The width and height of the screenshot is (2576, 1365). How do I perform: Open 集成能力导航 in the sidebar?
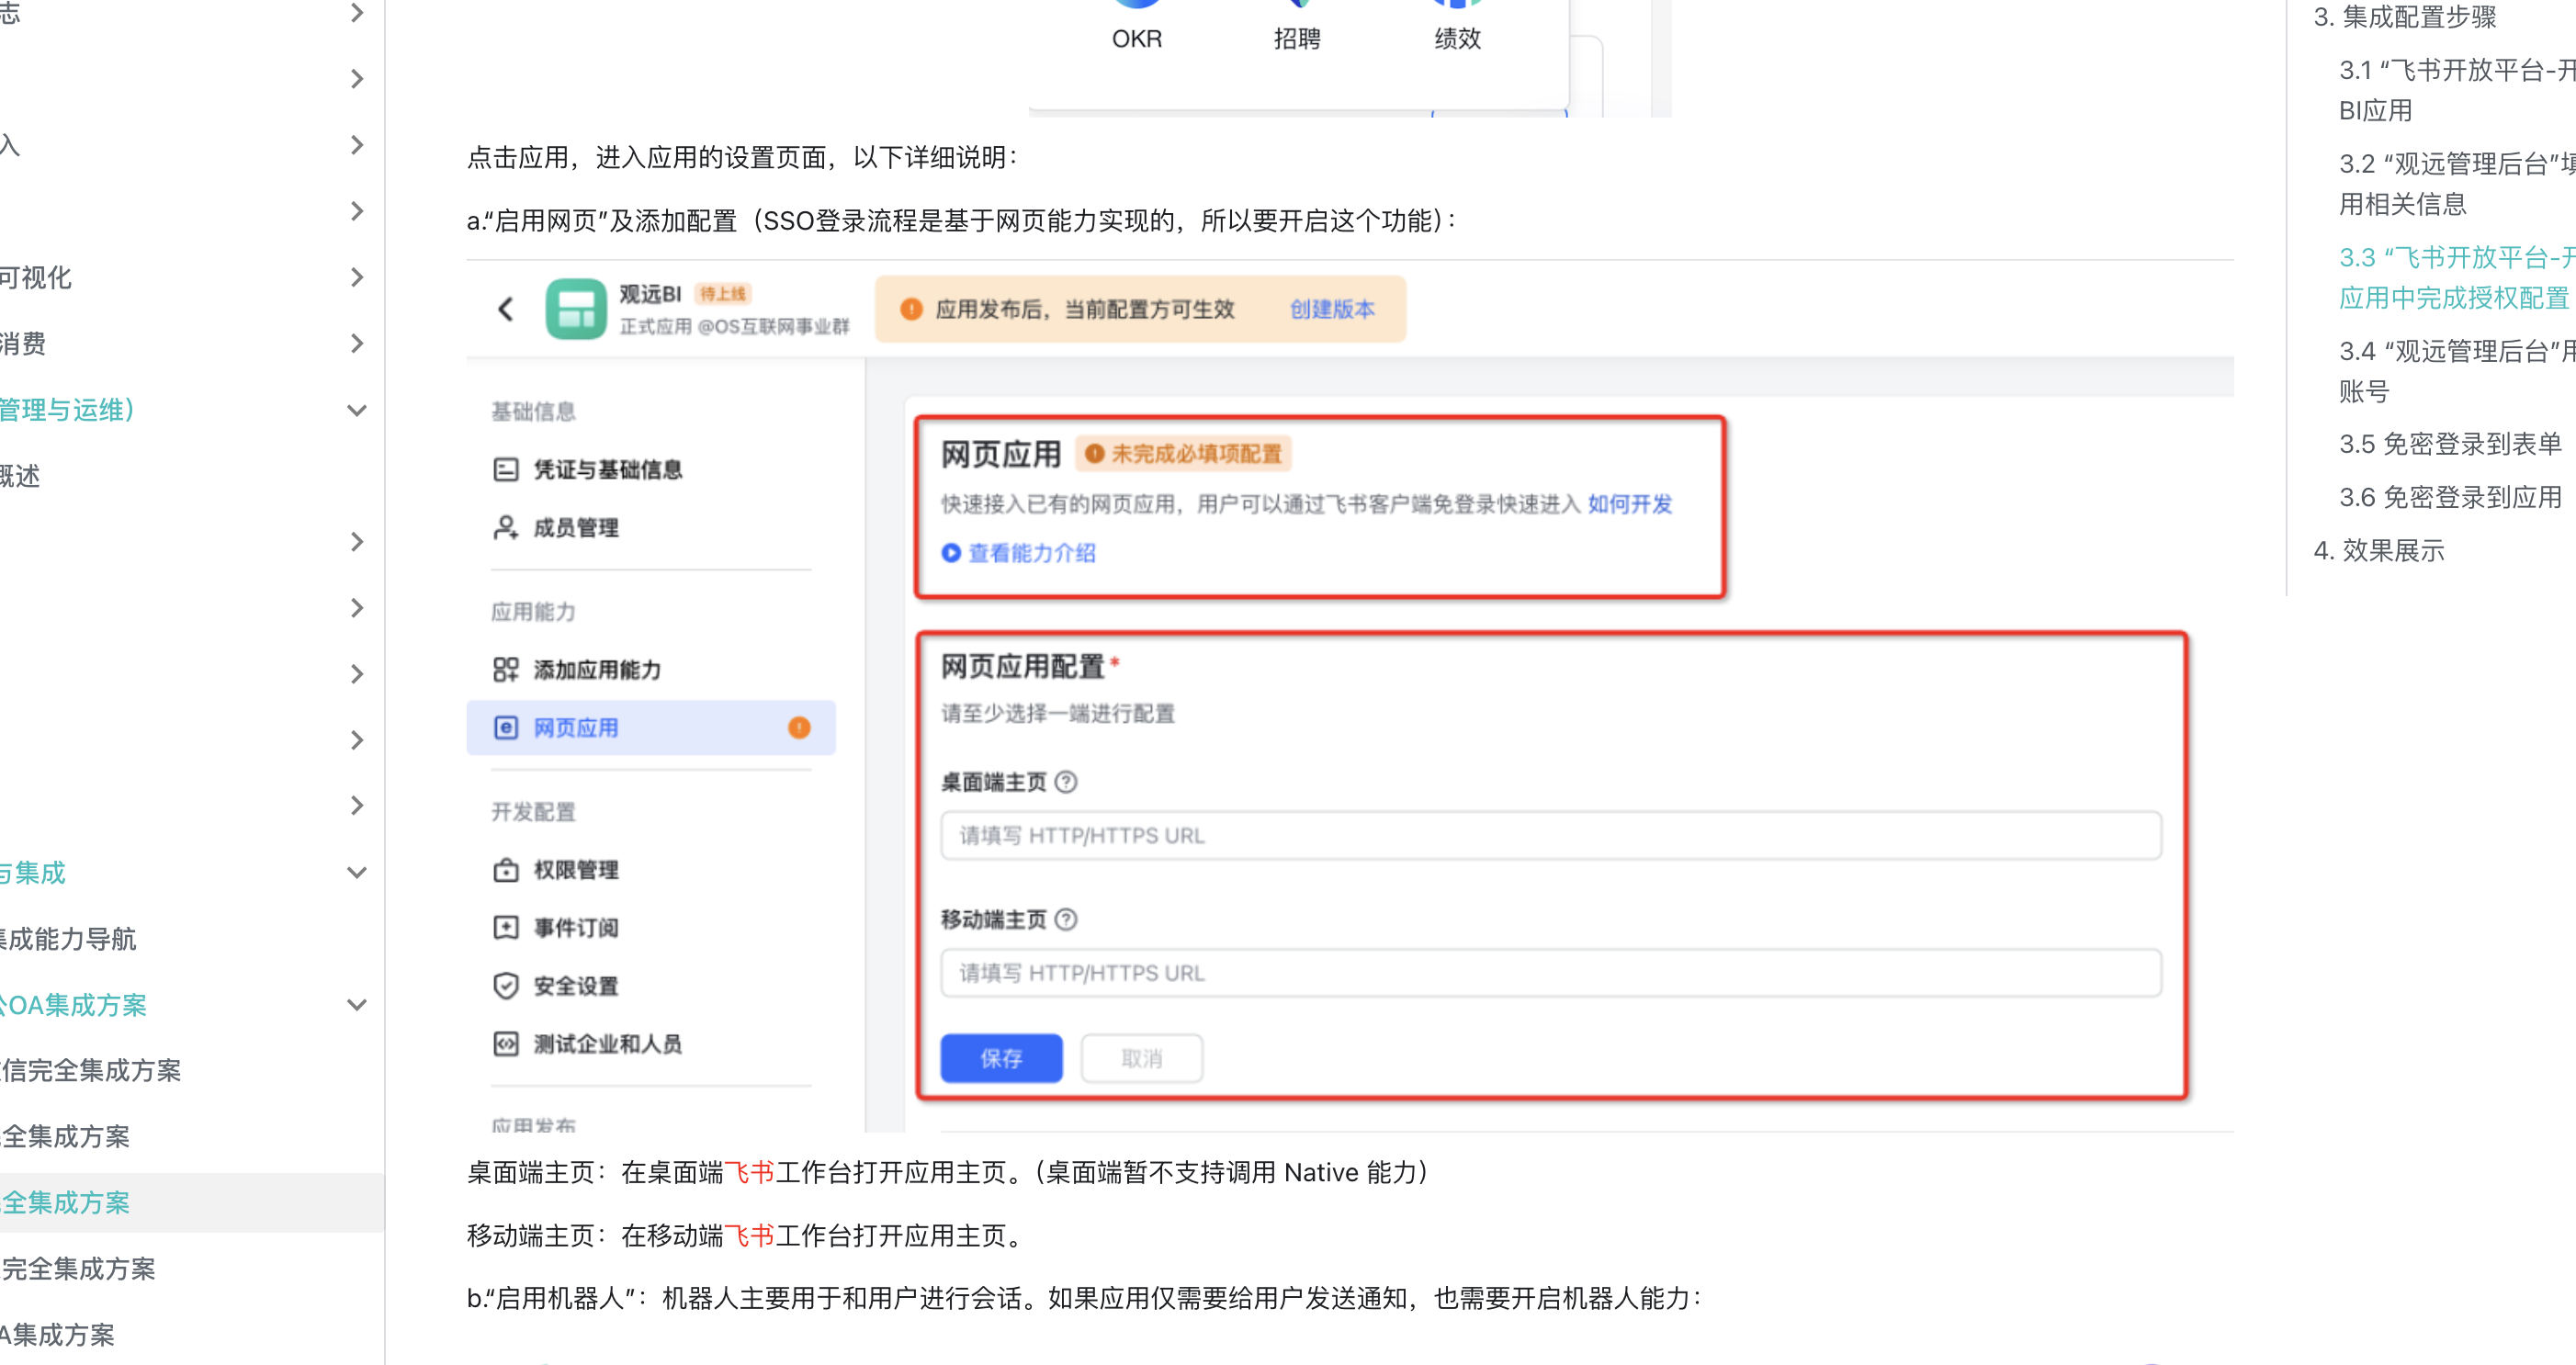point(68,938)
